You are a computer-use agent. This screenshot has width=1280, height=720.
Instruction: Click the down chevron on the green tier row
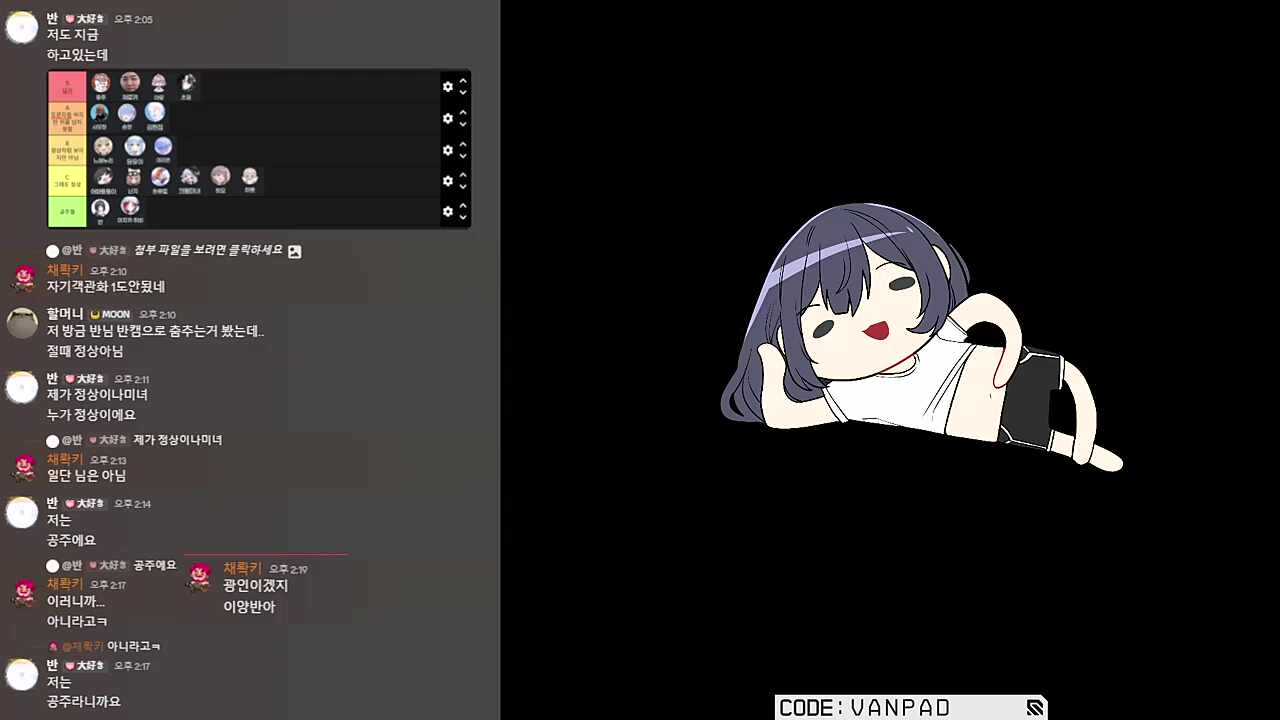click(463, 218)
